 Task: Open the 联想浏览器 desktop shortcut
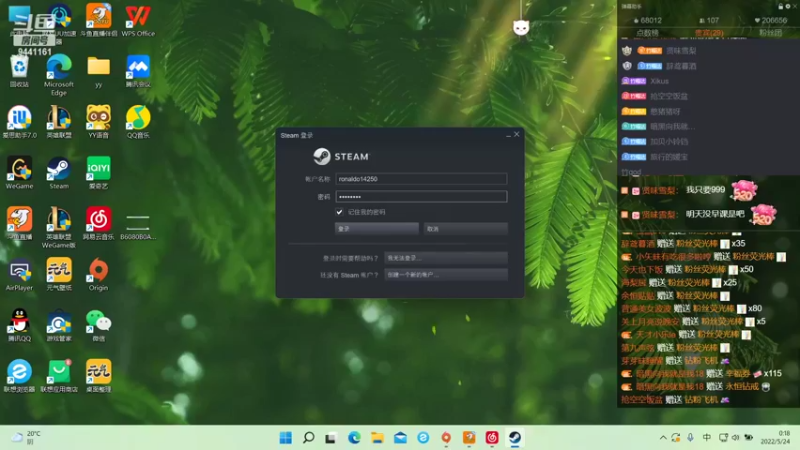tap(19, 376)
